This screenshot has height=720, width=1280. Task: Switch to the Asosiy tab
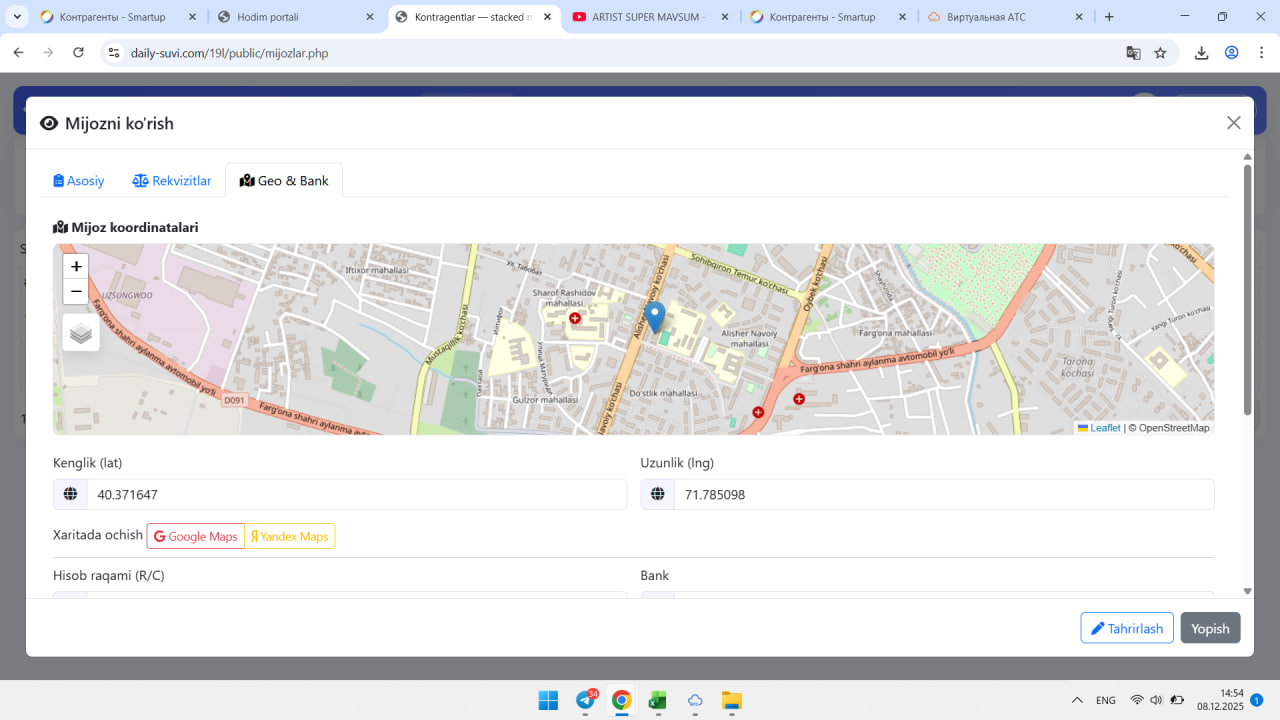[79, 181]
